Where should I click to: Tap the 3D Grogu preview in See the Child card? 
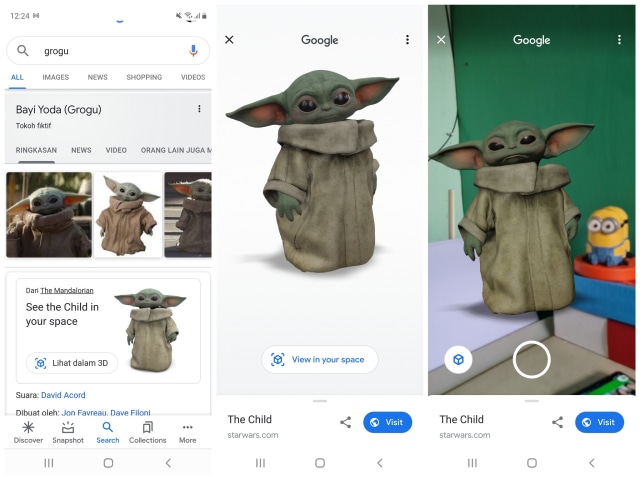pos(151,329)
